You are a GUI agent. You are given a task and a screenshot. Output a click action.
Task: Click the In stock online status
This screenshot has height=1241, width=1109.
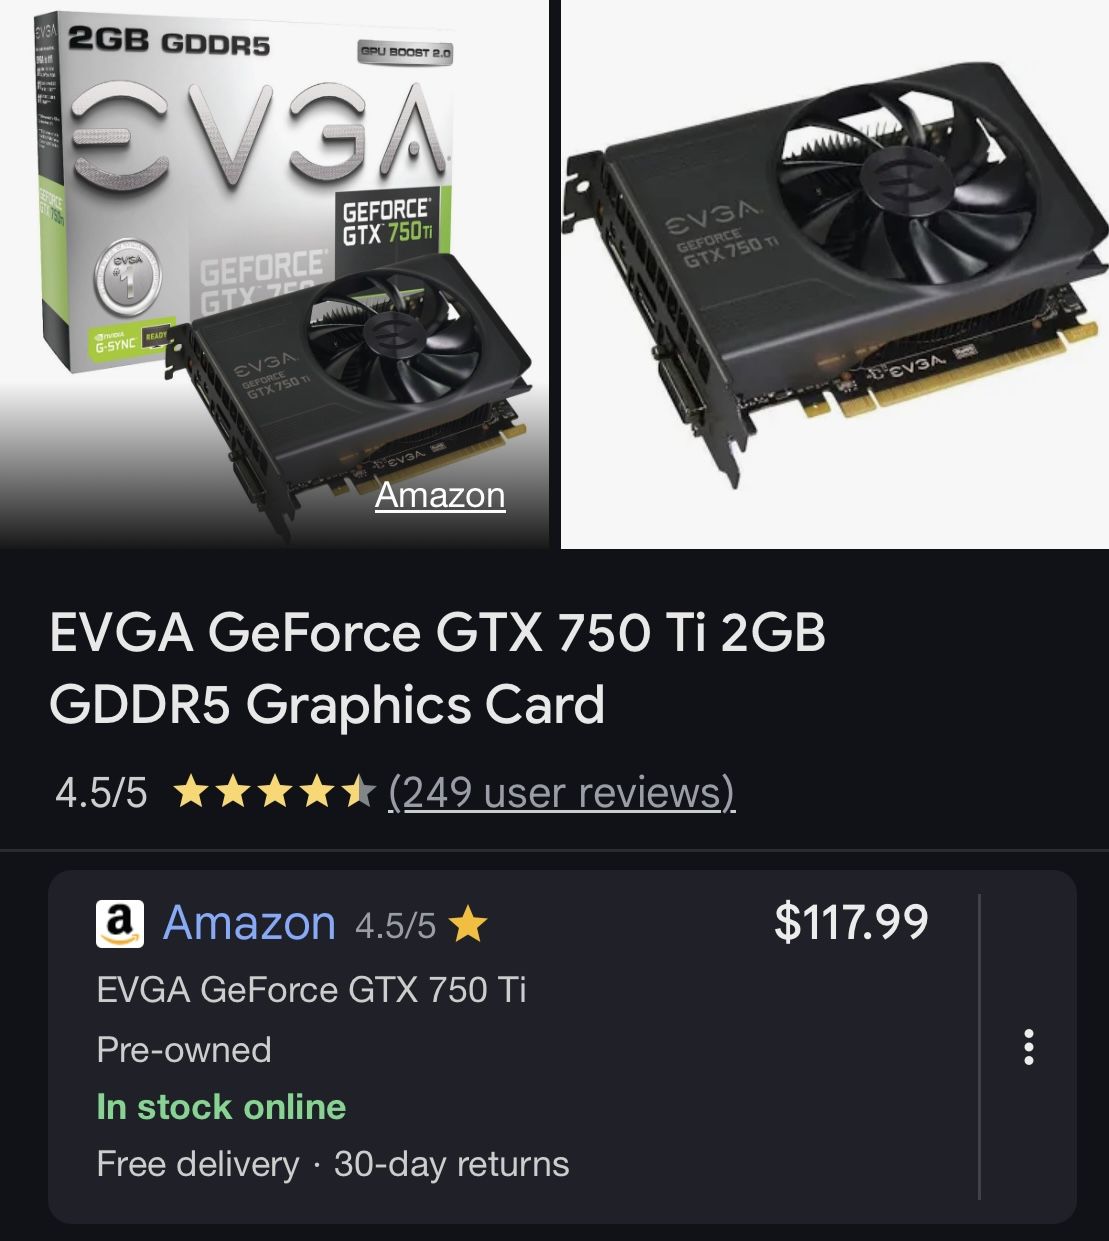coord(221,1107)
